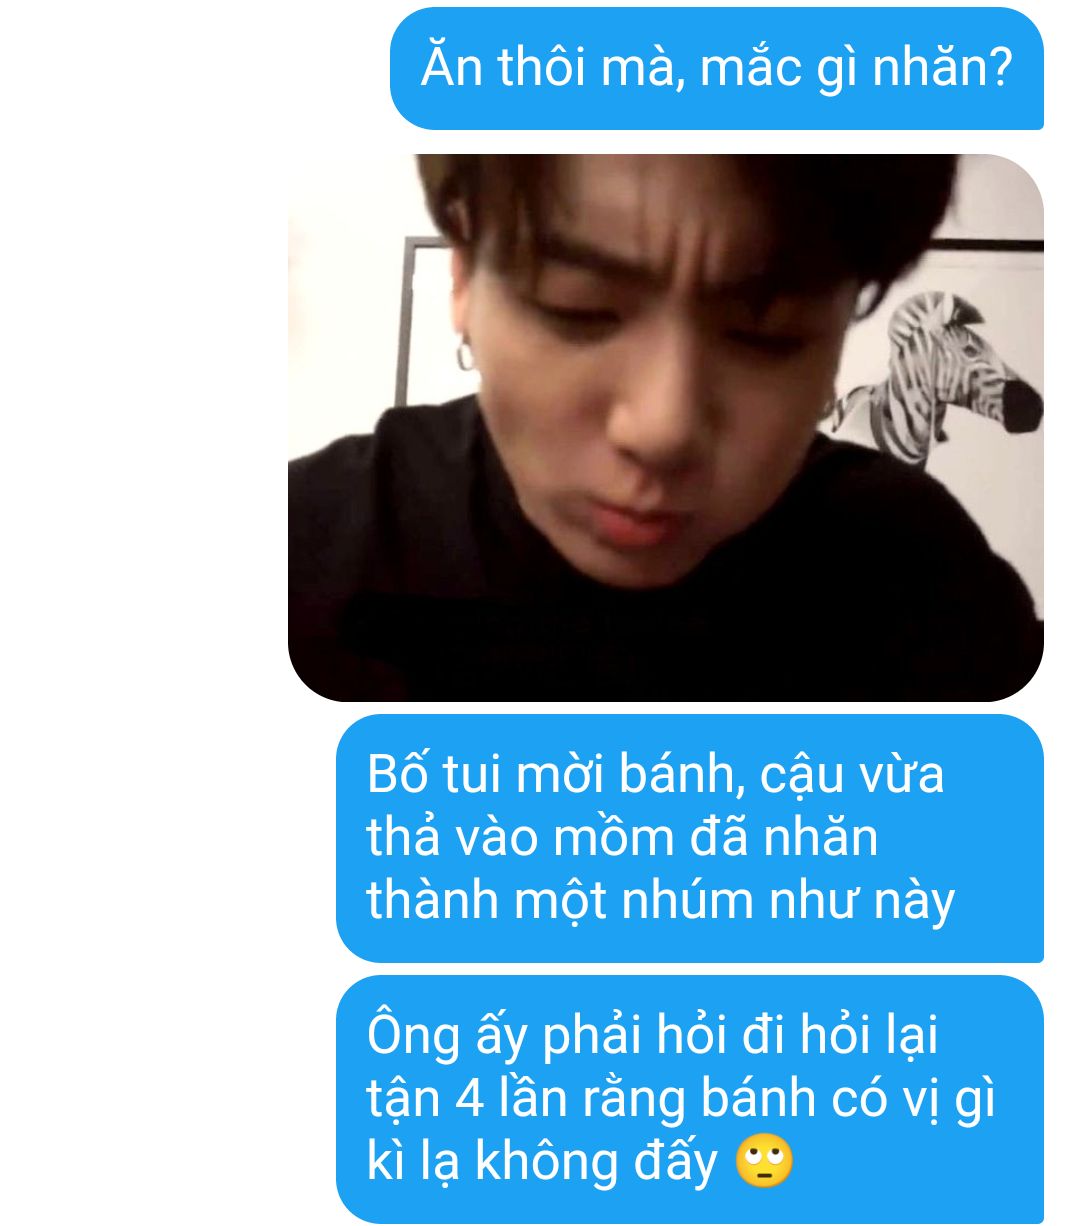1080x1226 pixels.
Task: Click the number '4' in the last message
Action: (x=470, y=1099)
